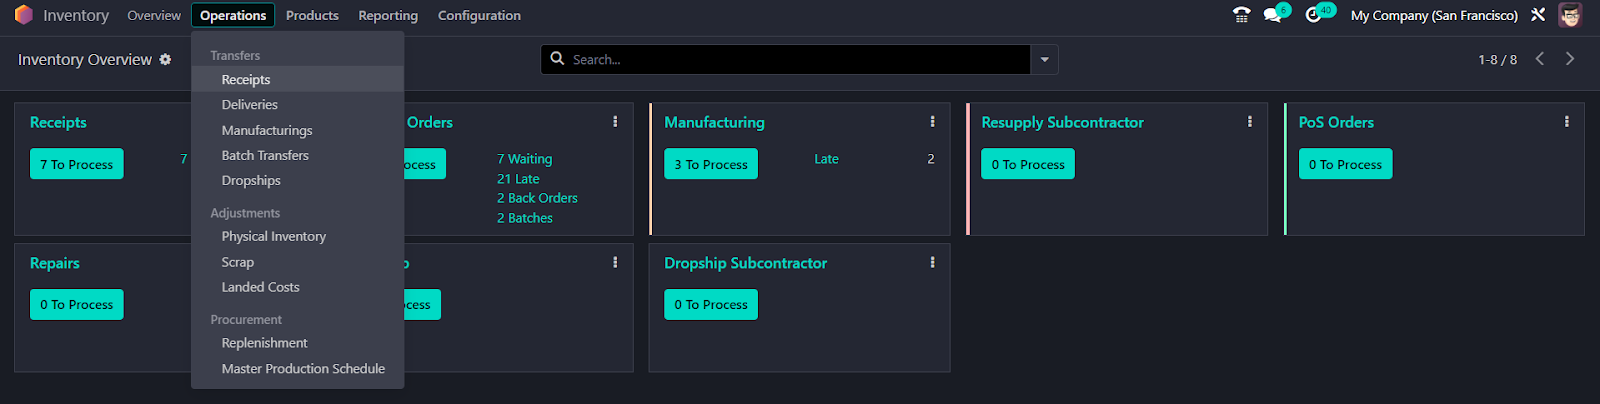The height and width of the screenshot is (404, 1600).
Task: Open the 21 Late link
Action: [518, 179]
